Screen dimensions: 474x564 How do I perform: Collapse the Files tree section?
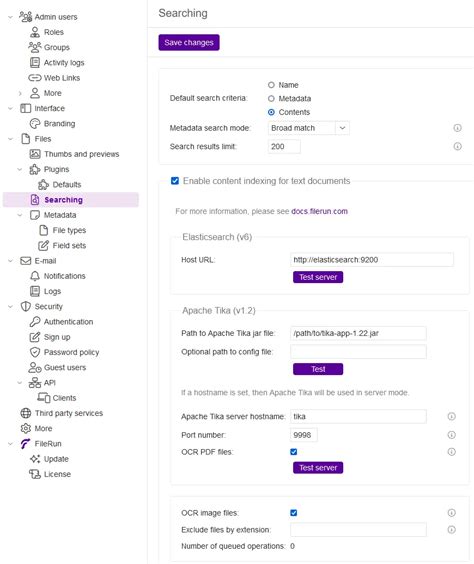click(10, 139)
